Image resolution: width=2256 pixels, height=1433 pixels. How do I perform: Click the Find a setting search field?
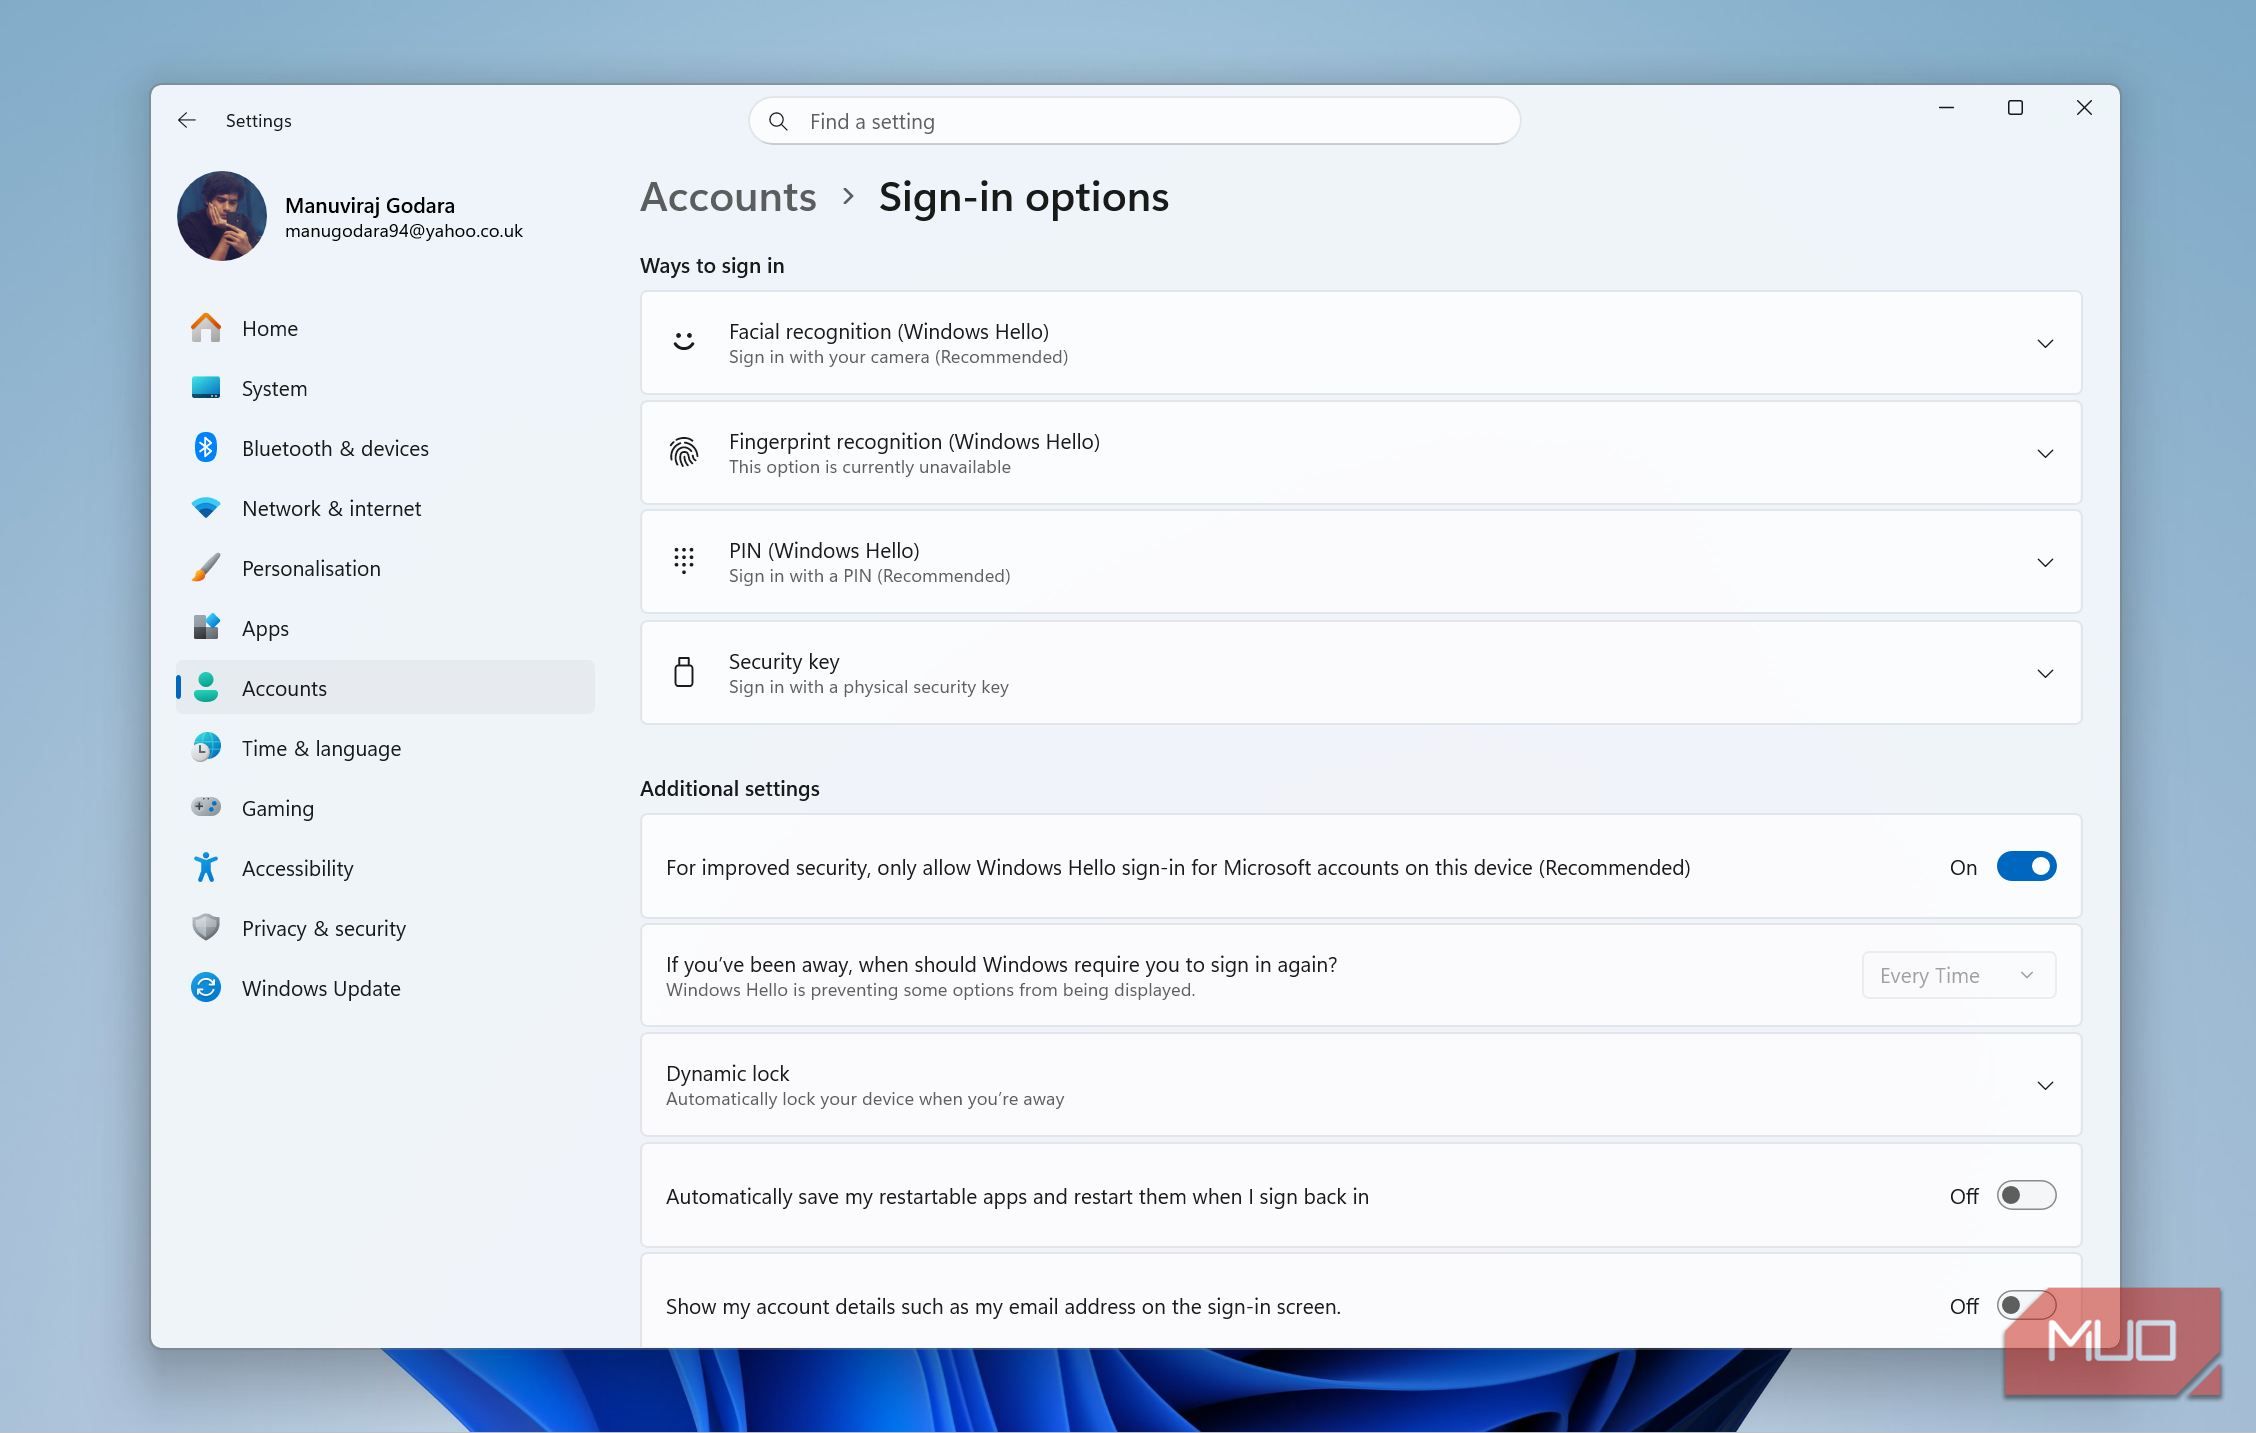point(1134,121)
